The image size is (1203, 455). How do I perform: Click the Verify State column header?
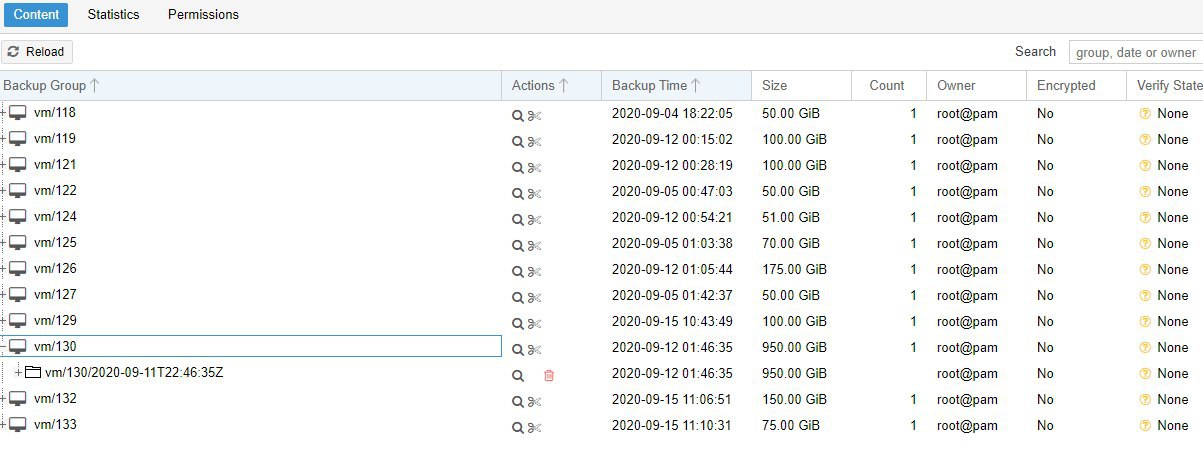click(1165, 86)
